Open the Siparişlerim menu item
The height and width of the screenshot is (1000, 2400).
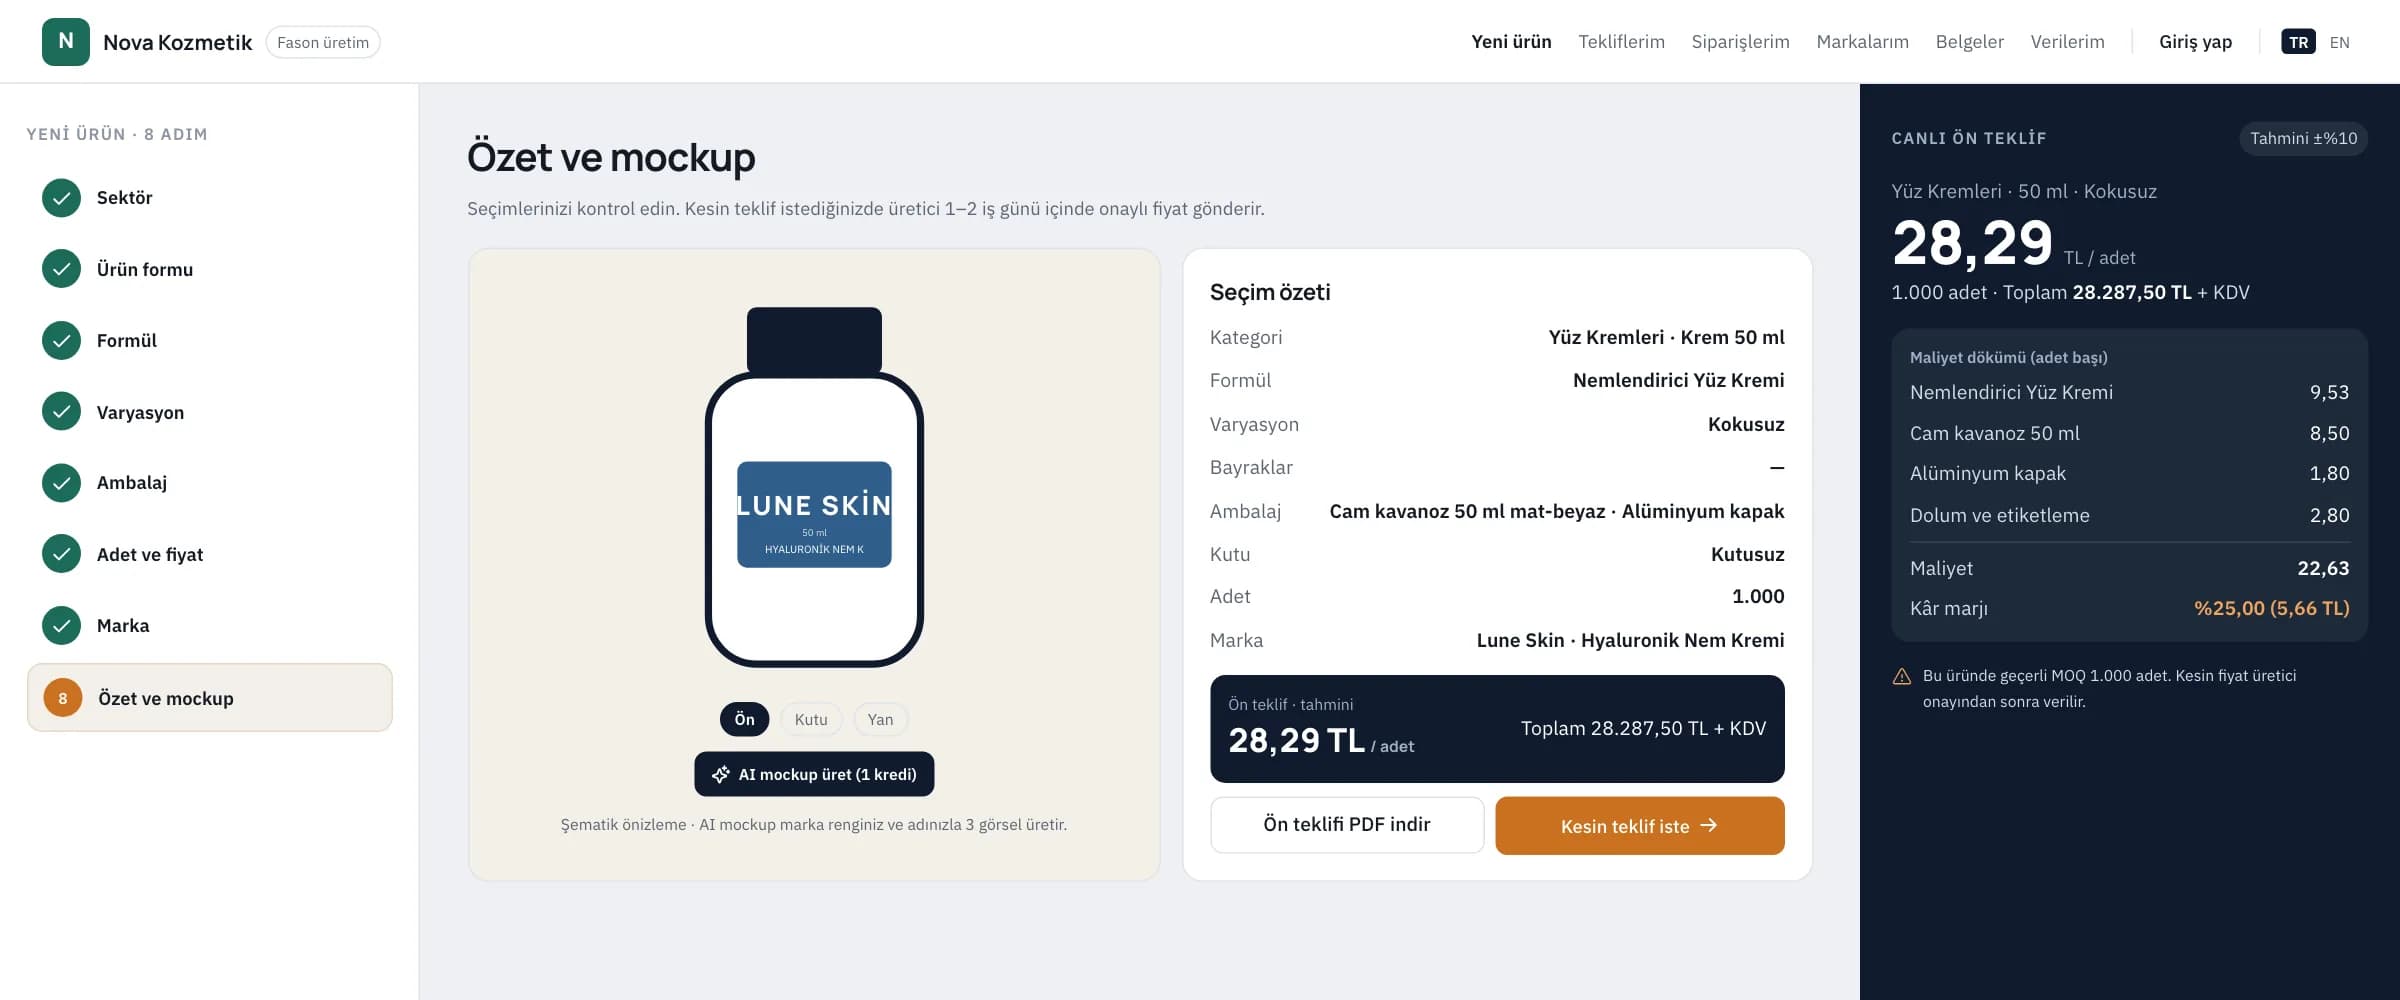pyautogui.click(x=1740, y=42)
